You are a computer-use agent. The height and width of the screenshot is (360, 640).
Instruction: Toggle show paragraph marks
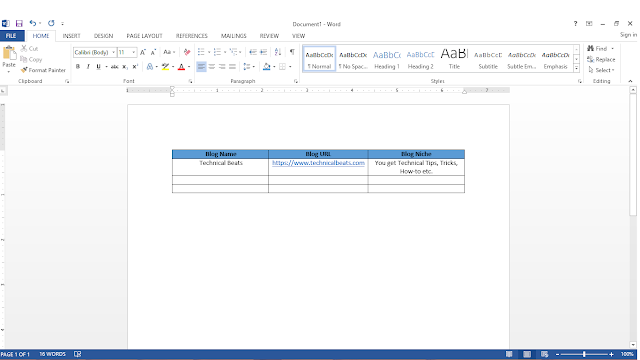(292, 52)
